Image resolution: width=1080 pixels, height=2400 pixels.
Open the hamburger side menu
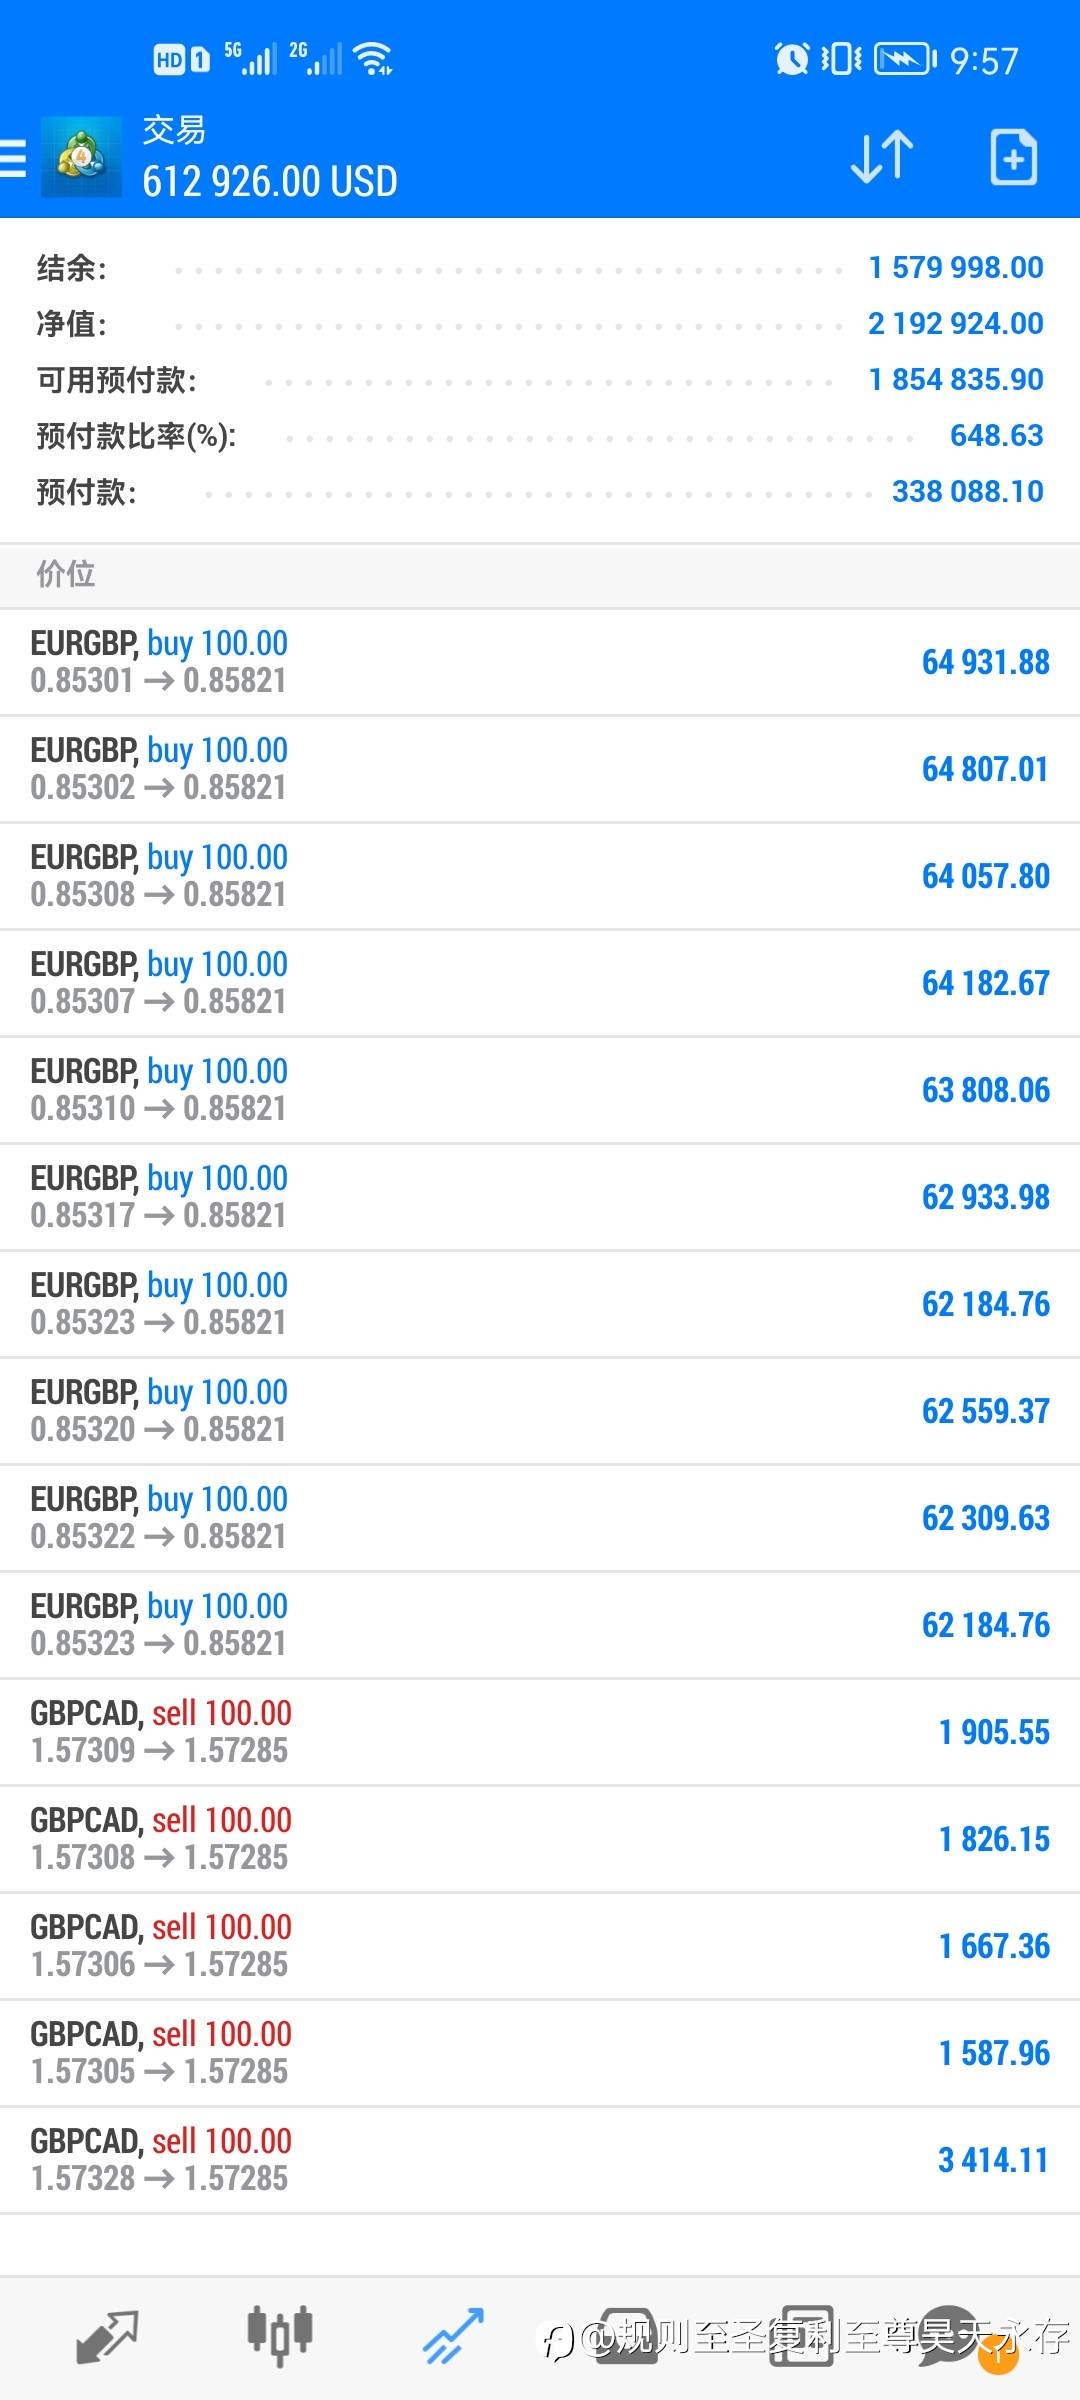14,158
